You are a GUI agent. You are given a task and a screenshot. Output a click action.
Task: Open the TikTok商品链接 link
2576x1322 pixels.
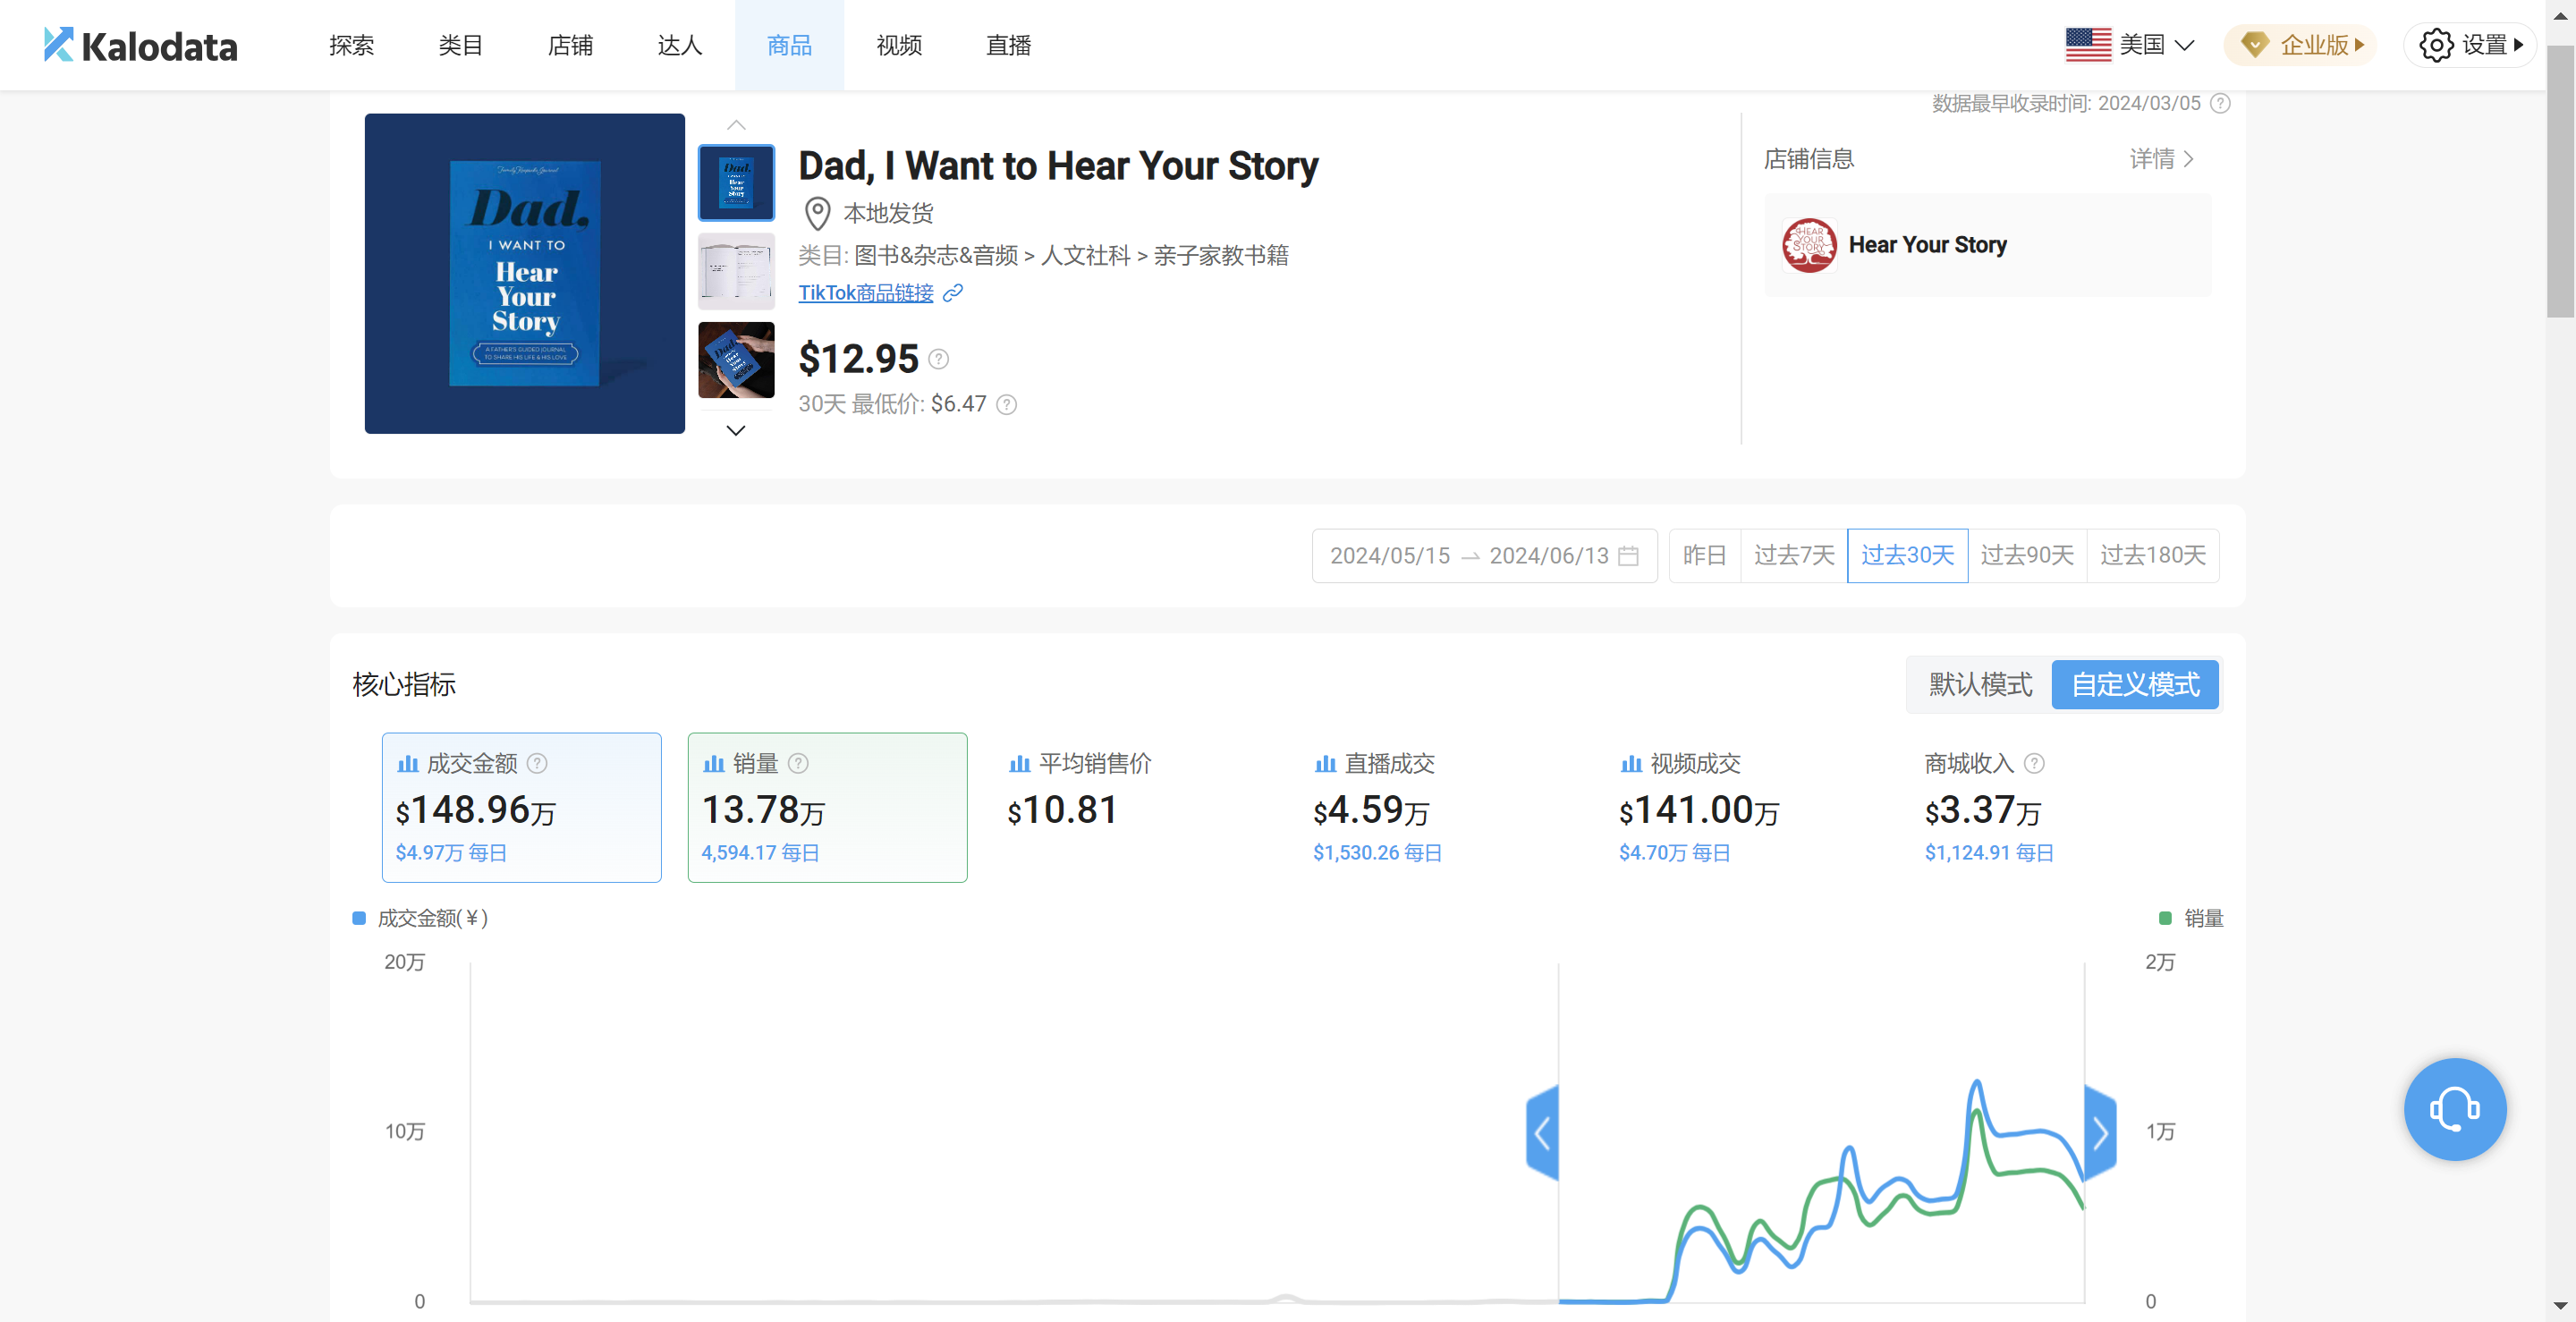(x=865, y=293)
